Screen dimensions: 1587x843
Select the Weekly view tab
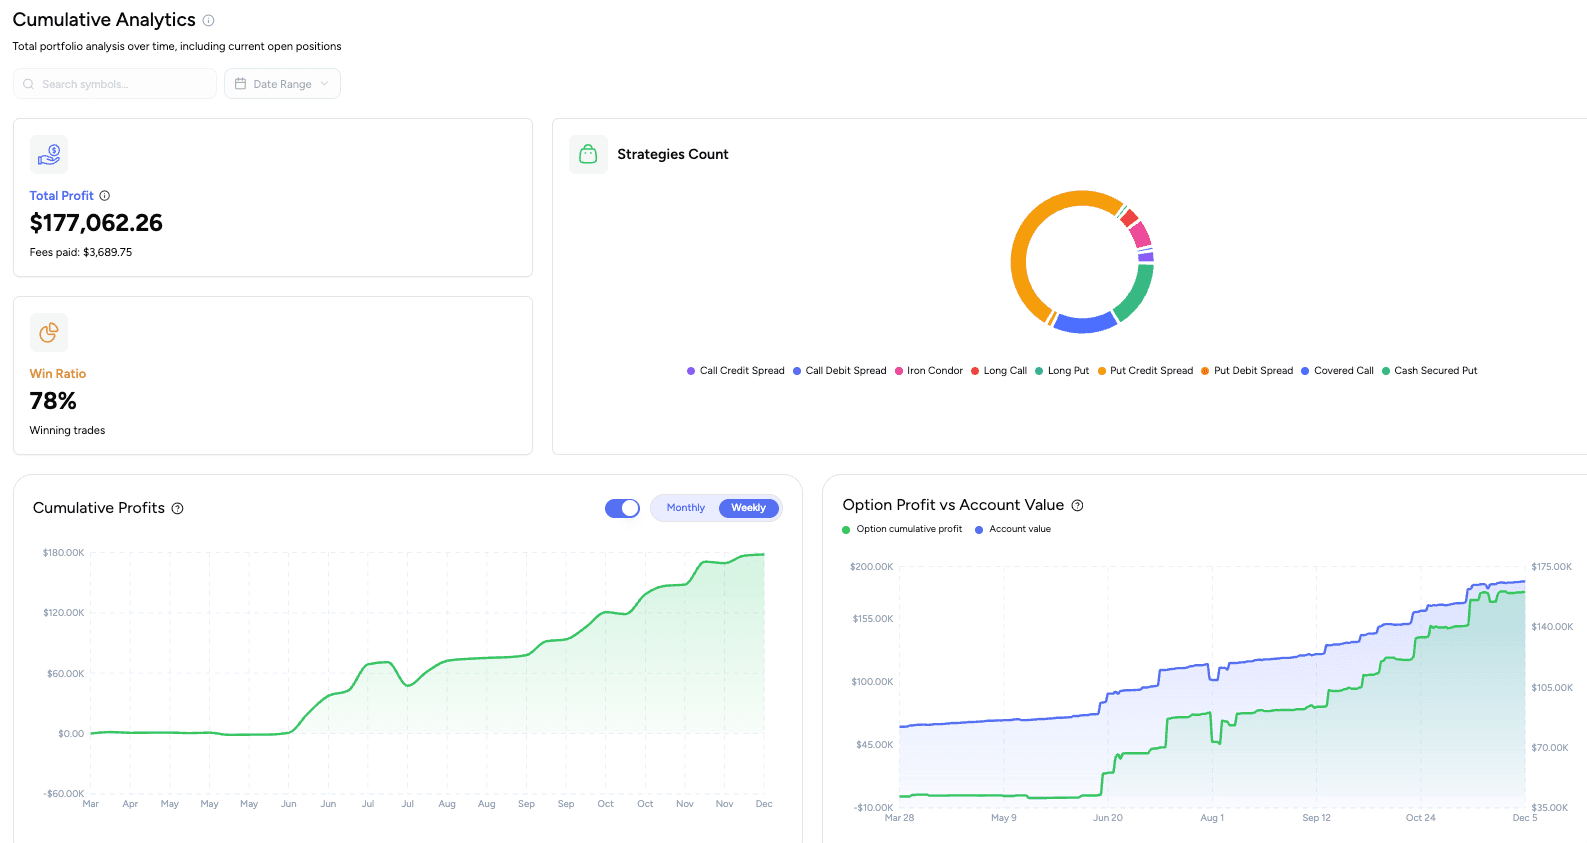pyautogui.click(x=748, y=508)
